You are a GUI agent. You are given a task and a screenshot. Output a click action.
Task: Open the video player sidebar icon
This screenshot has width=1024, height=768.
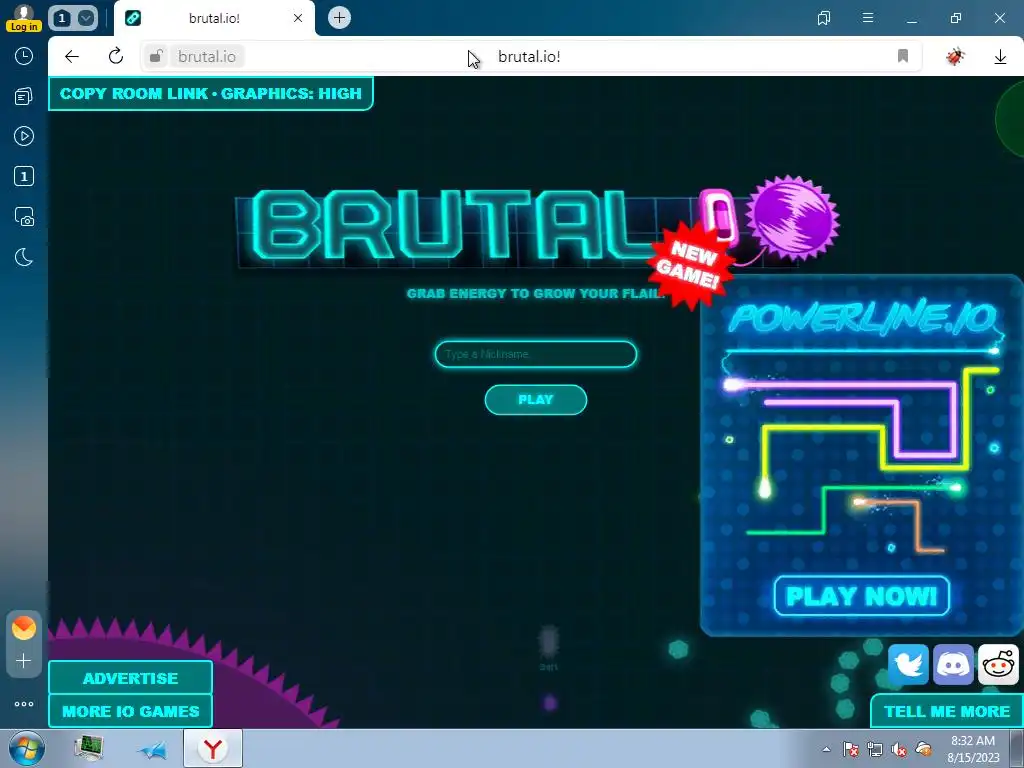24,136
